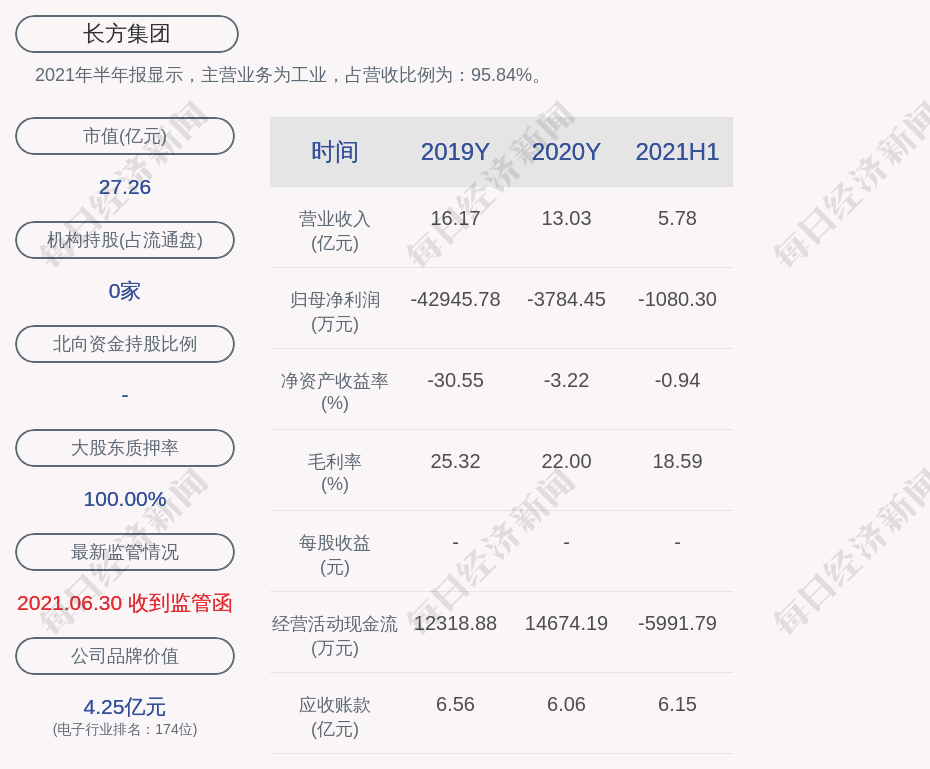This screenshot has width=930, height=769.
Task: Open the 北向资金持股比例 label
Action: (x=125, y=344)
